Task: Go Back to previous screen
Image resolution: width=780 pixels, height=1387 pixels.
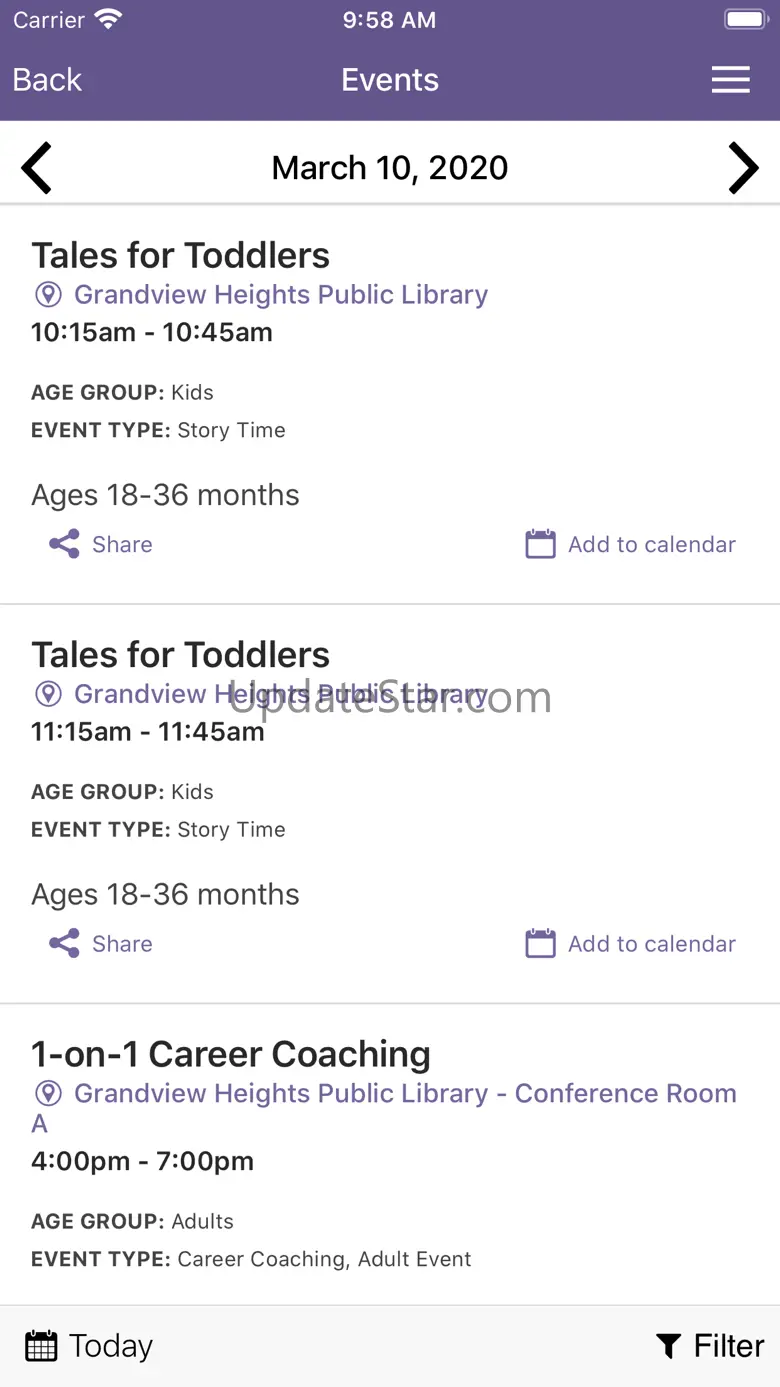Action: point(47,80)
